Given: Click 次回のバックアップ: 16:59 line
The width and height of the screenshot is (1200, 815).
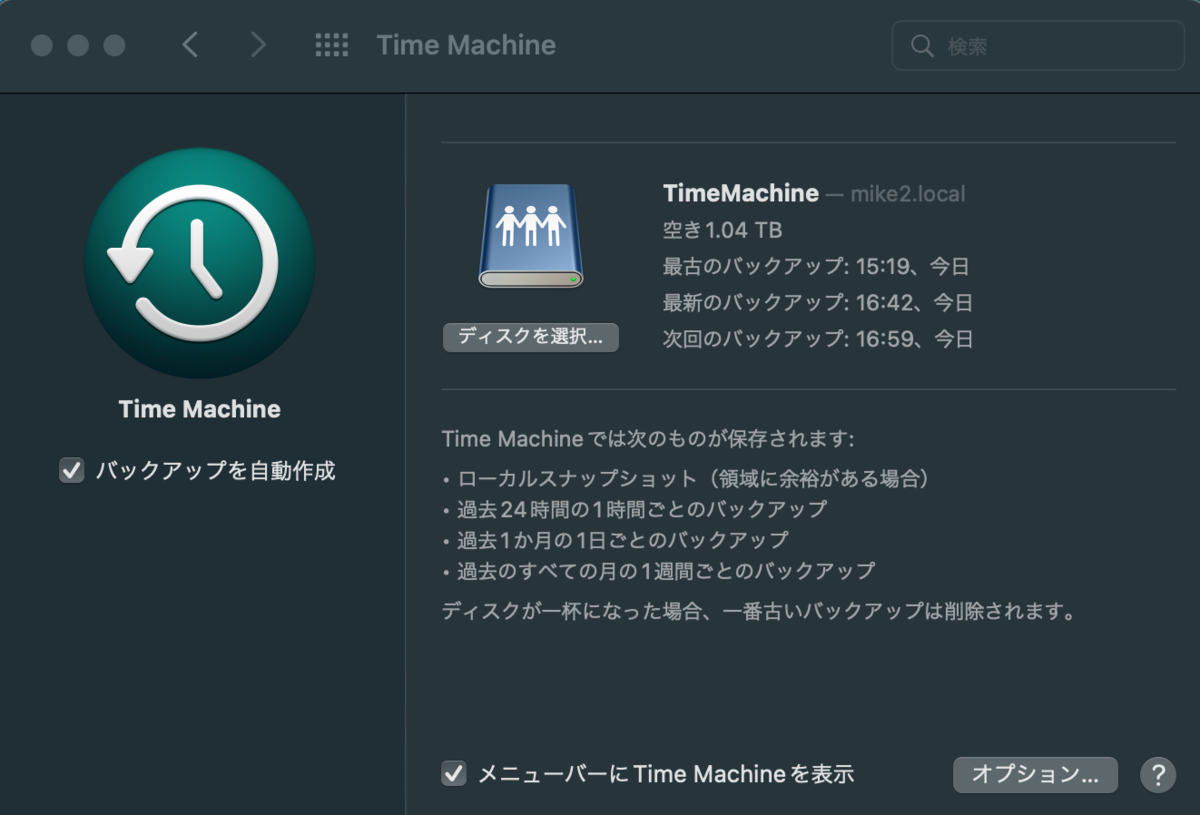Looking at the screenshot, I should click(x=818, y=338).
